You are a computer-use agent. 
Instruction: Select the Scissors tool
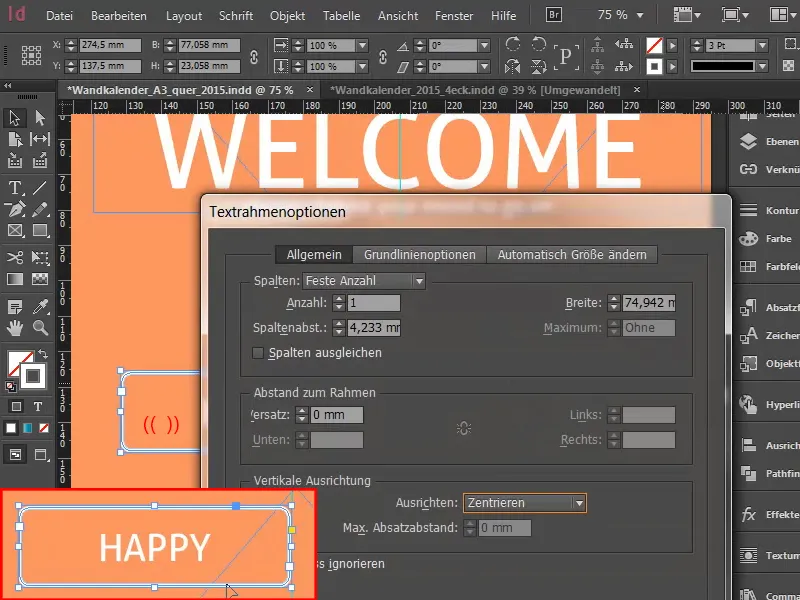tap(14, 257)
